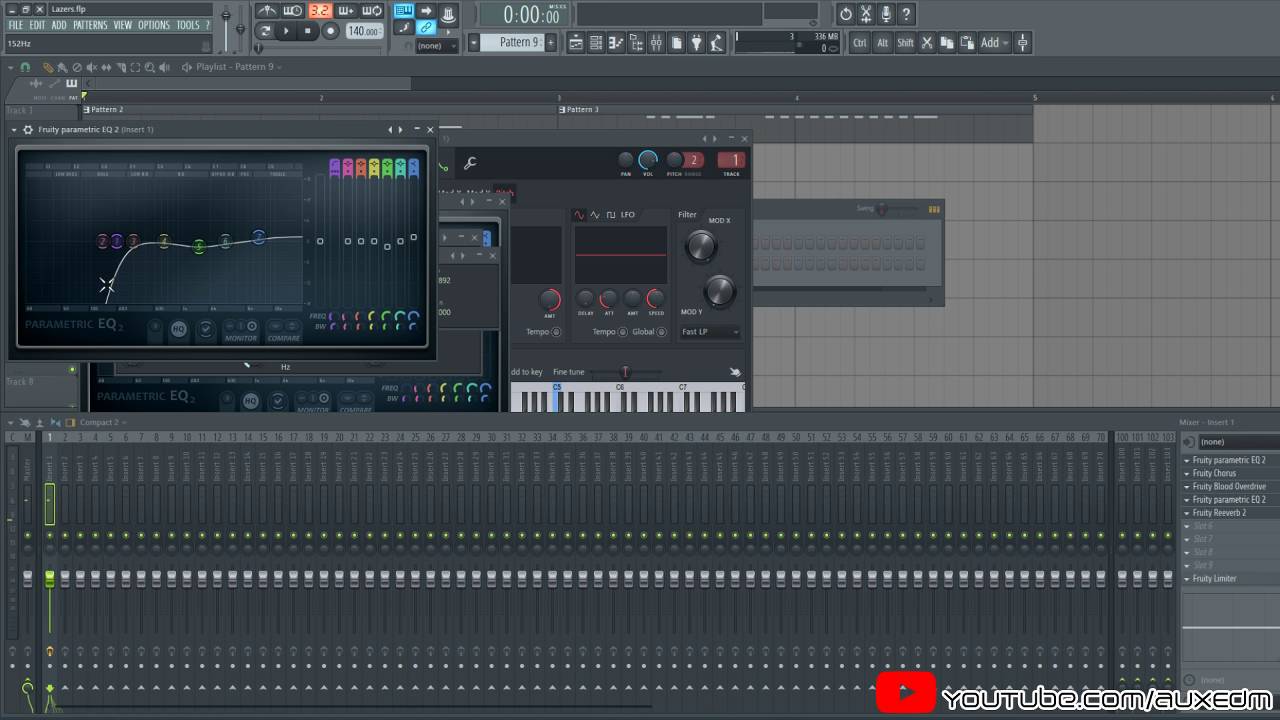Click the undo history circular arrow icon
The height and width of the screenshot is (720, 1280).
pyautogui.click(x=846, y=14)
